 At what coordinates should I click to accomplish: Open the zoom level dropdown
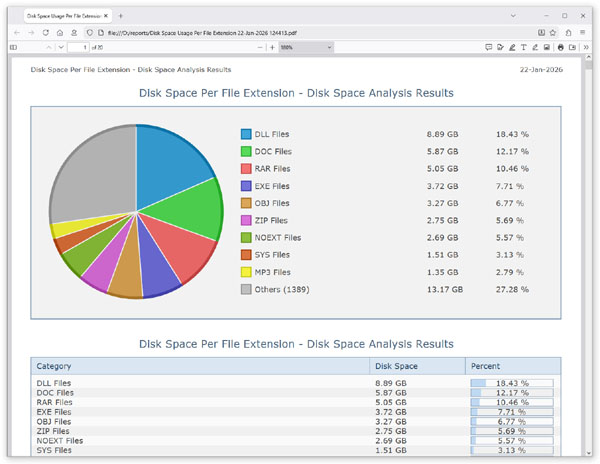(x=306, y=47)
